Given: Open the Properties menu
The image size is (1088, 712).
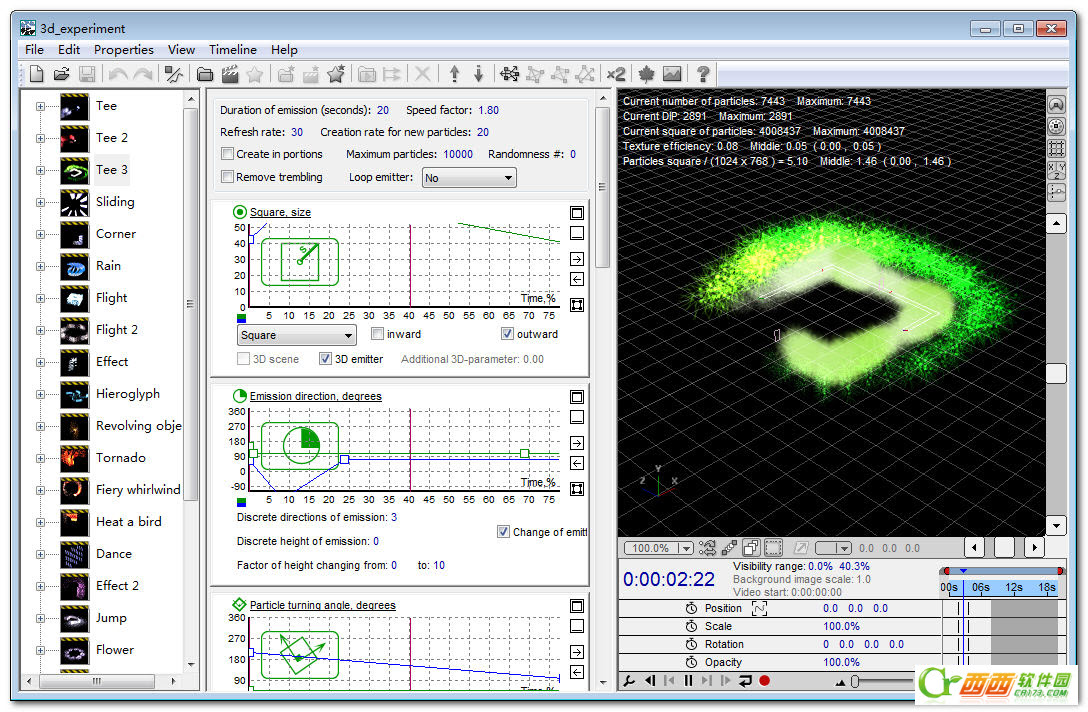Looking at the screenshot, I should pos(124,49).
